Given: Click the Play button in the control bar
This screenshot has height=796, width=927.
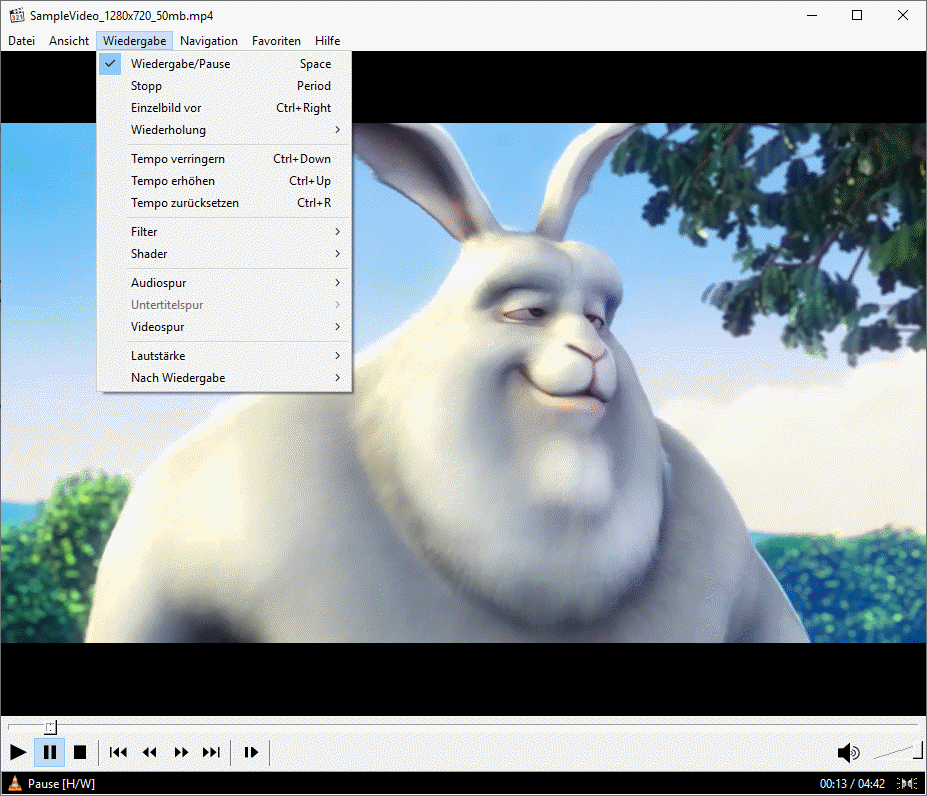Looking at the screenshot, I should click(x=18, y=752).
